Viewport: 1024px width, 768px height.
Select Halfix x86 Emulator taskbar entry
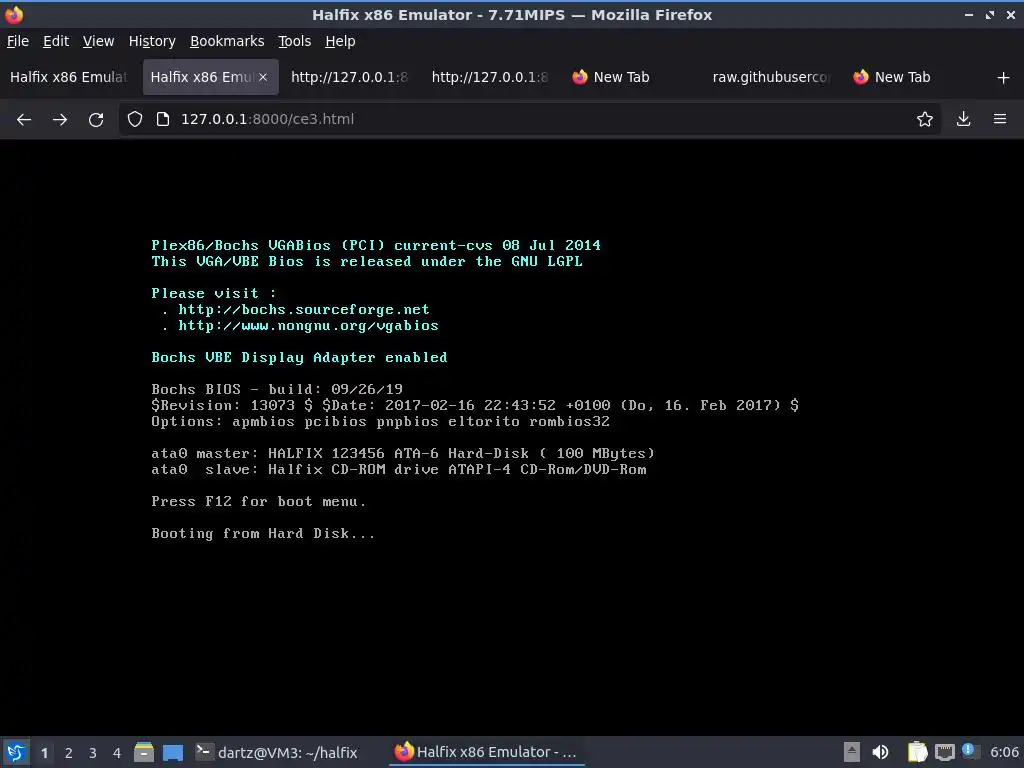pyautogui.click(x=486, y=752)
